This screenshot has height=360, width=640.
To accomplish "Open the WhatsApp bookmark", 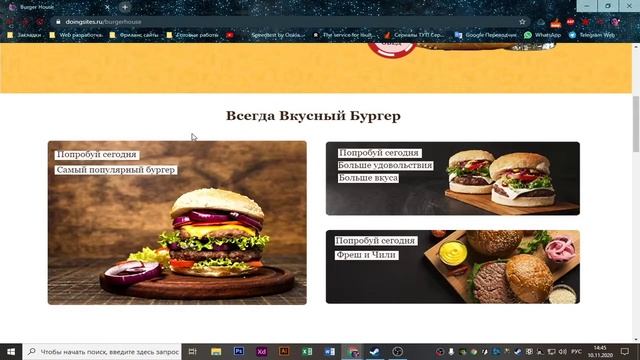I will click(x=542, y=35).
